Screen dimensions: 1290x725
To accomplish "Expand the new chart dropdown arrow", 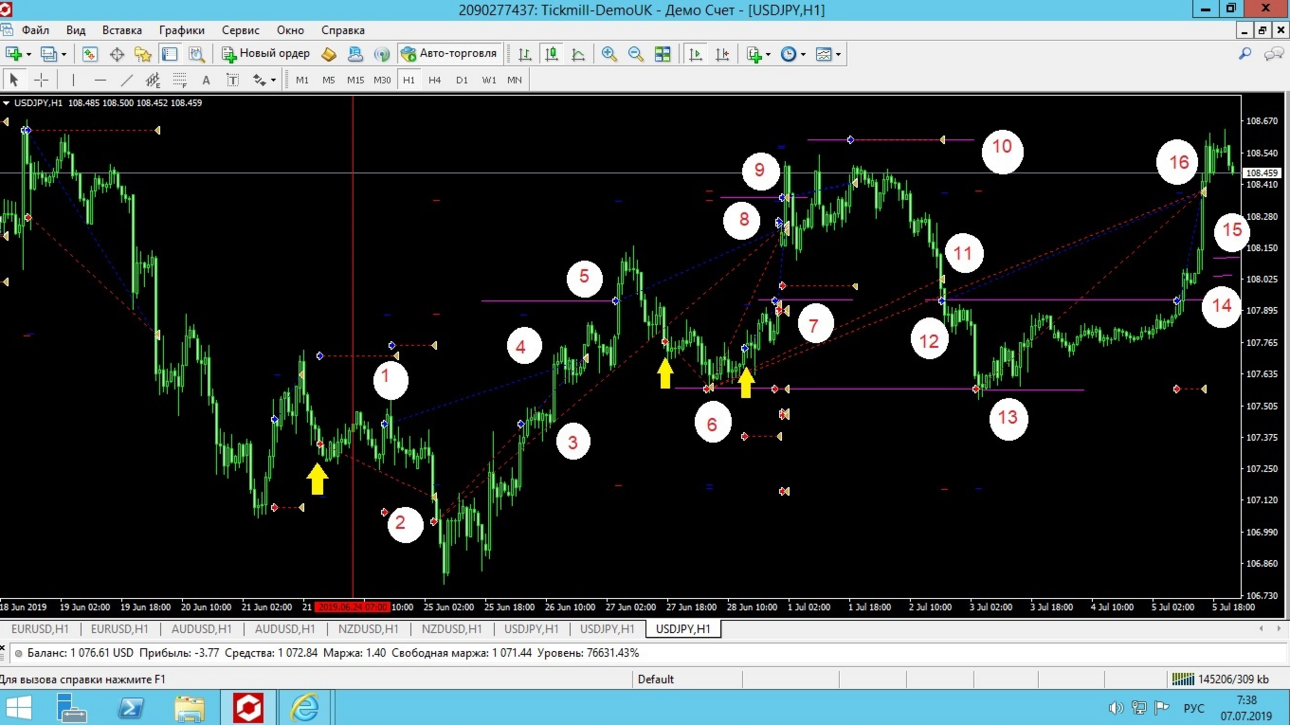I will (x=28, y=54).
